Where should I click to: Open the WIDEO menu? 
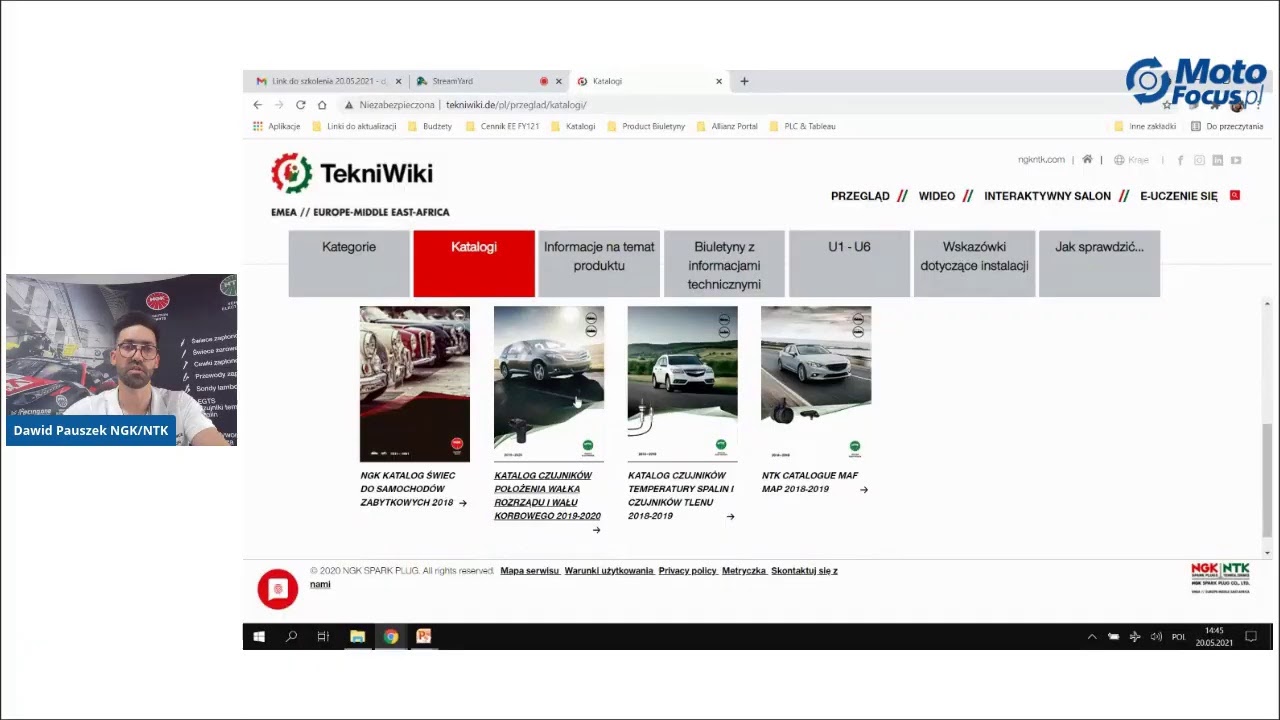click(937, 196)
